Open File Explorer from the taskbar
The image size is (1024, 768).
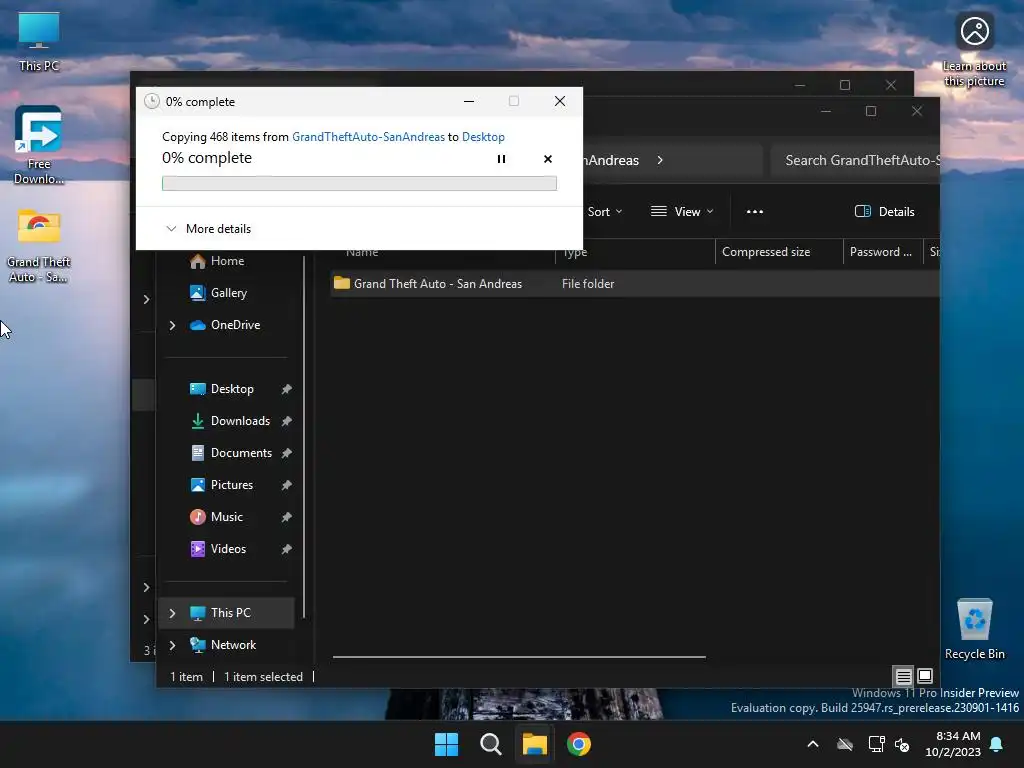click(x=534, y=744)
